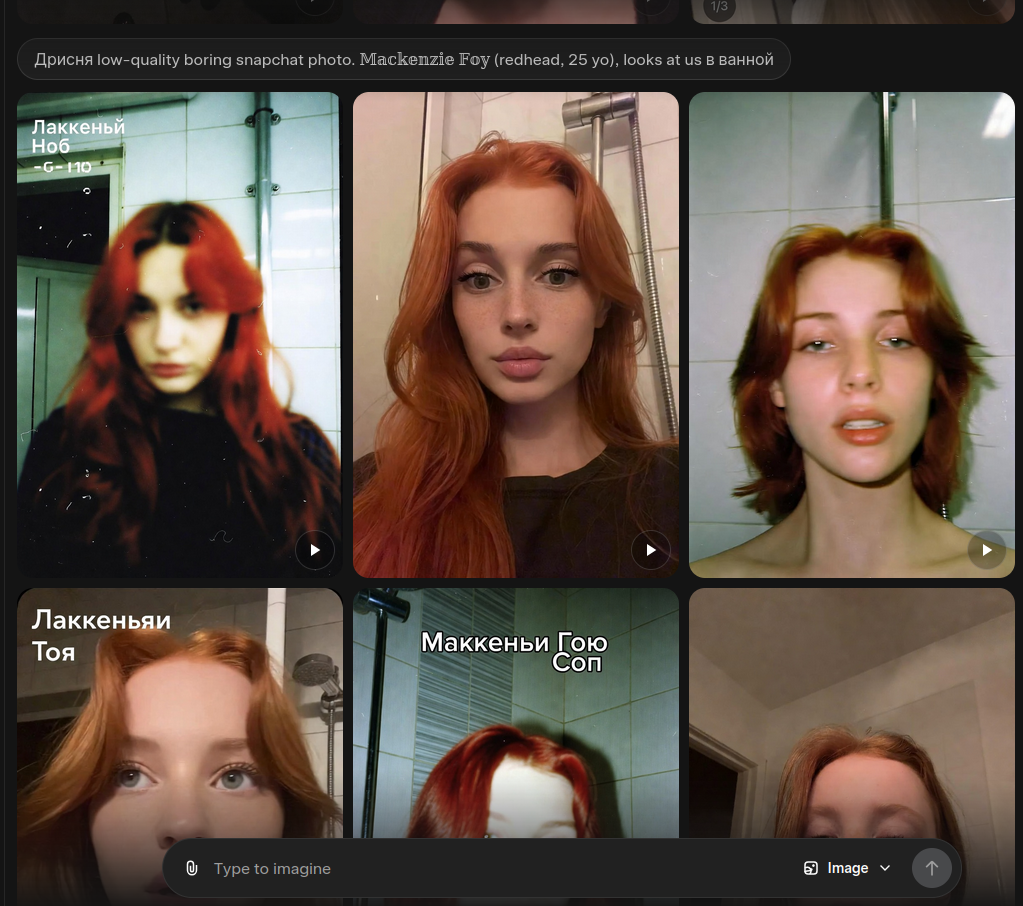Open the 'Маккеньи Гою Соп' captioned image
This screenshot has width=1023, height=906.
[x=515, y=713]
